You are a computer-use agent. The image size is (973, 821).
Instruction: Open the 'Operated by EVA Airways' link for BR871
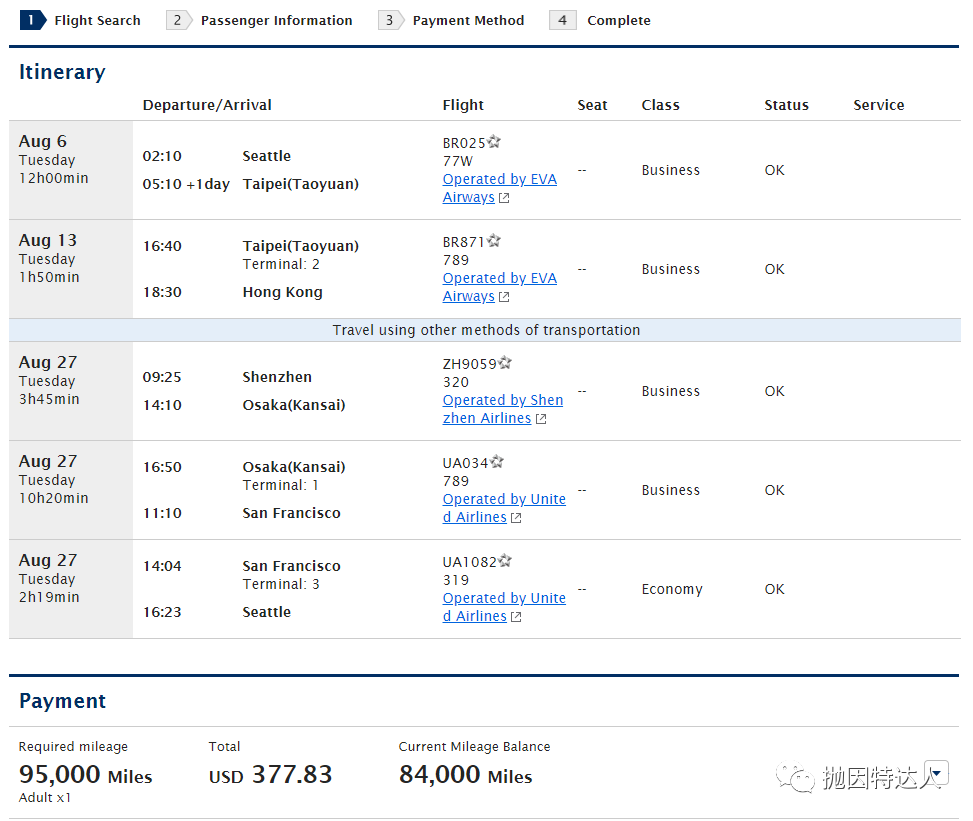(500, 287)
